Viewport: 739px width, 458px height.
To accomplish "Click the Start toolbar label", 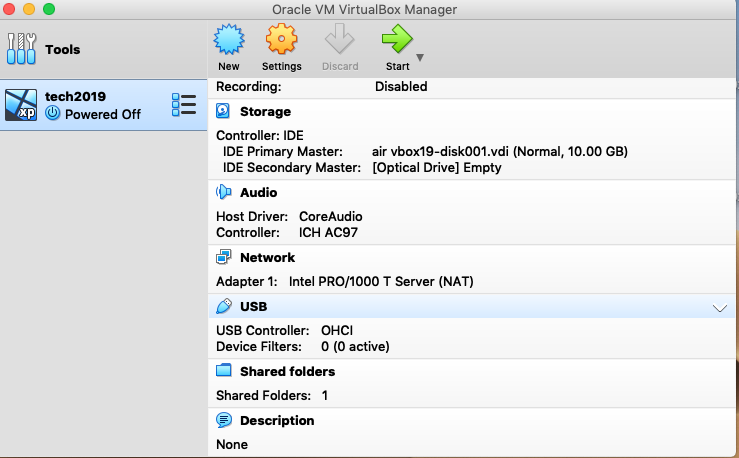I will [x=397, y=66].
